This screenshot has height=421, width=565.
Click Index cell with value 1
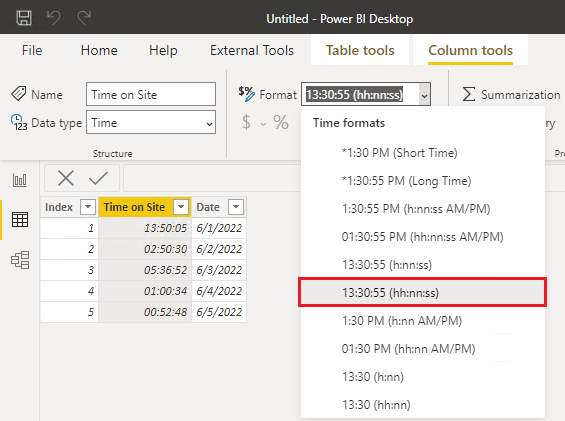pos(69,228)
